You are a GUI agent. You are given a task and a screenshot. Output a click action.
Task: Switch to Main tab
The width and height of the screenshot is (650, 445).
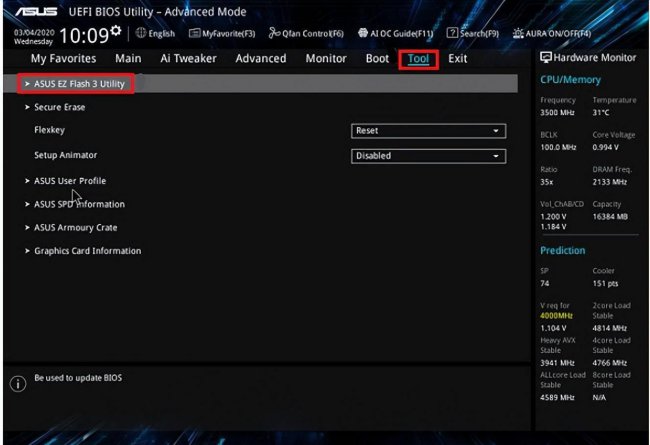[128, 58]
